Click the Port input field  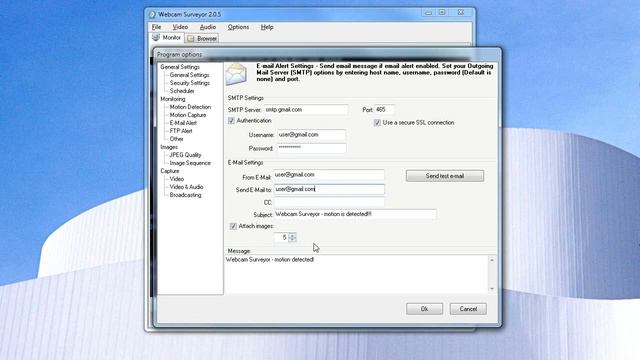pyautogui.click(x=384, y=110)
